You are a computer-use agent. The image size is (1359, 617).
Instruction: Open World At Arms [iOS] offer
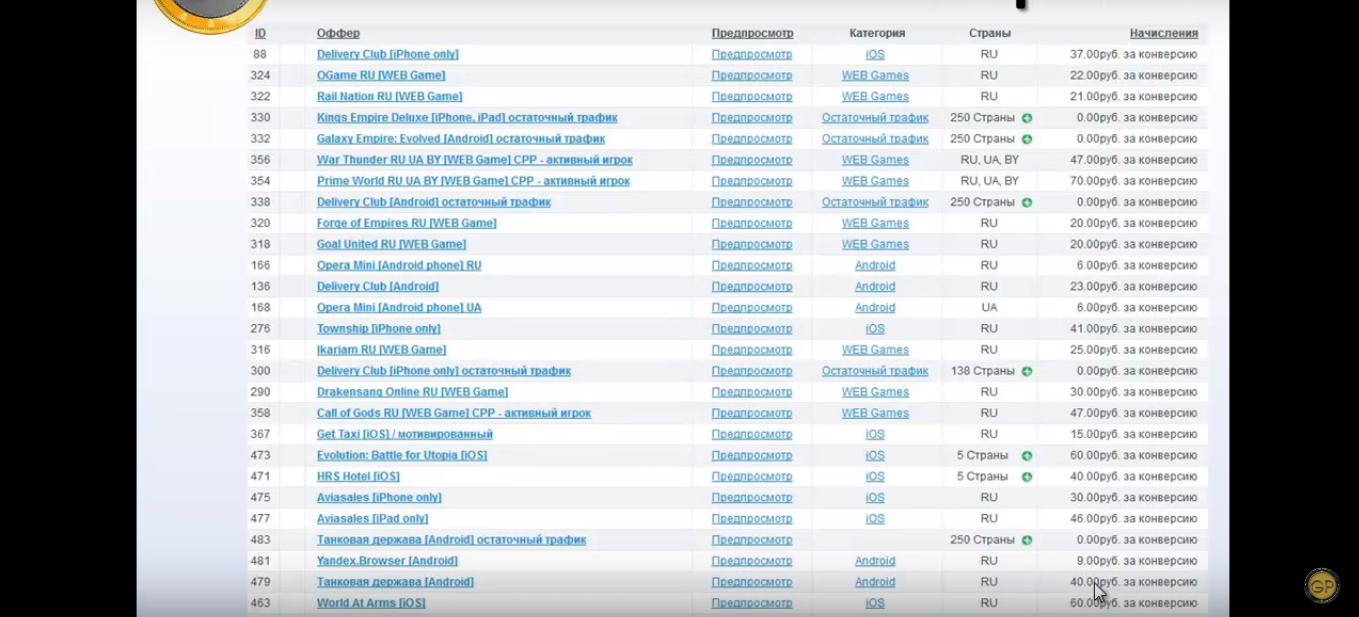coord(371,604)
